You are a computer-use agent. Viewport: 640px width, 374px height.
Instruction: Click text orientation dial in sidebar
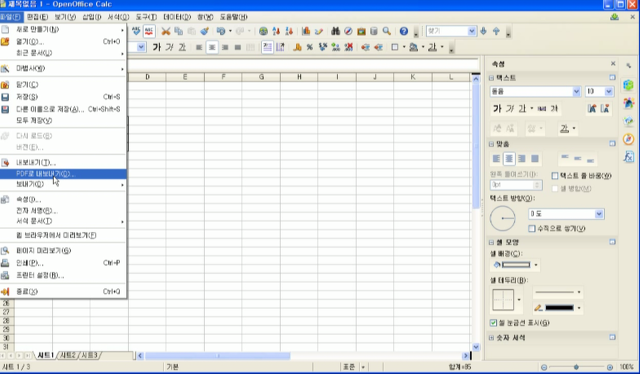502,218
